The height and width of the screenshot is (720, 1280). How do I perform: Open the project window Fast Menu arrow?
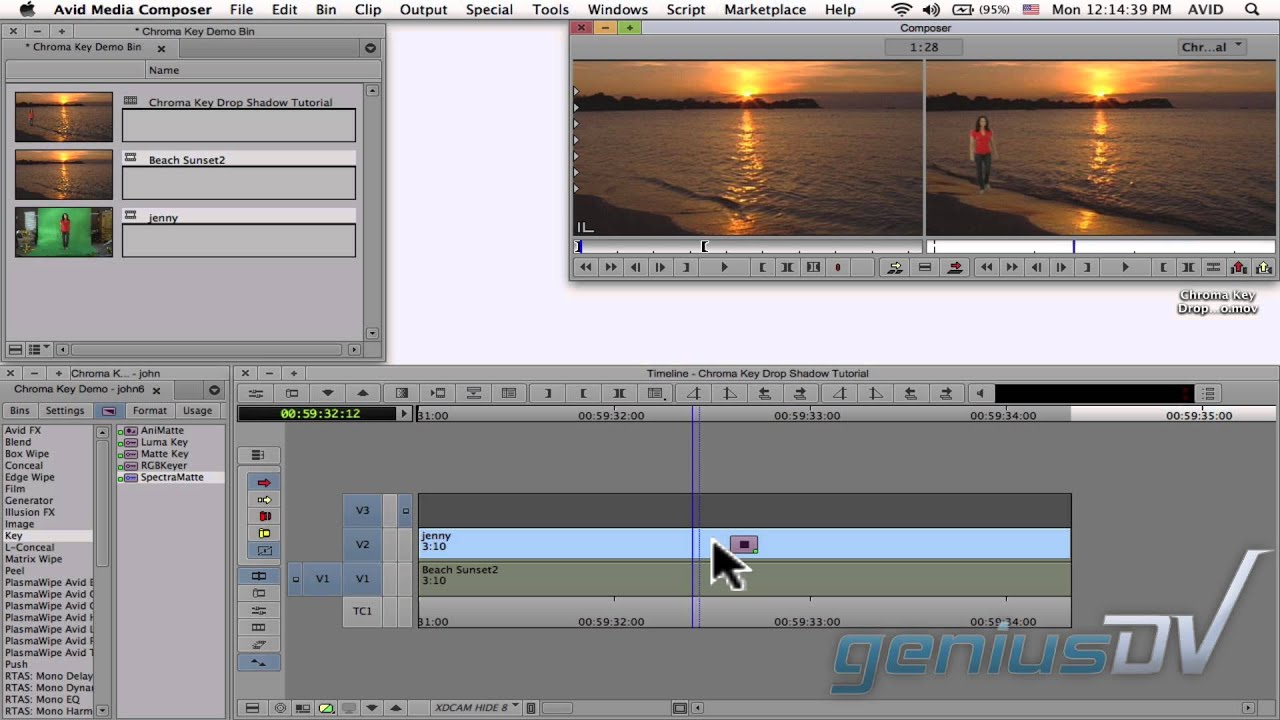click(x=214, y=390)
